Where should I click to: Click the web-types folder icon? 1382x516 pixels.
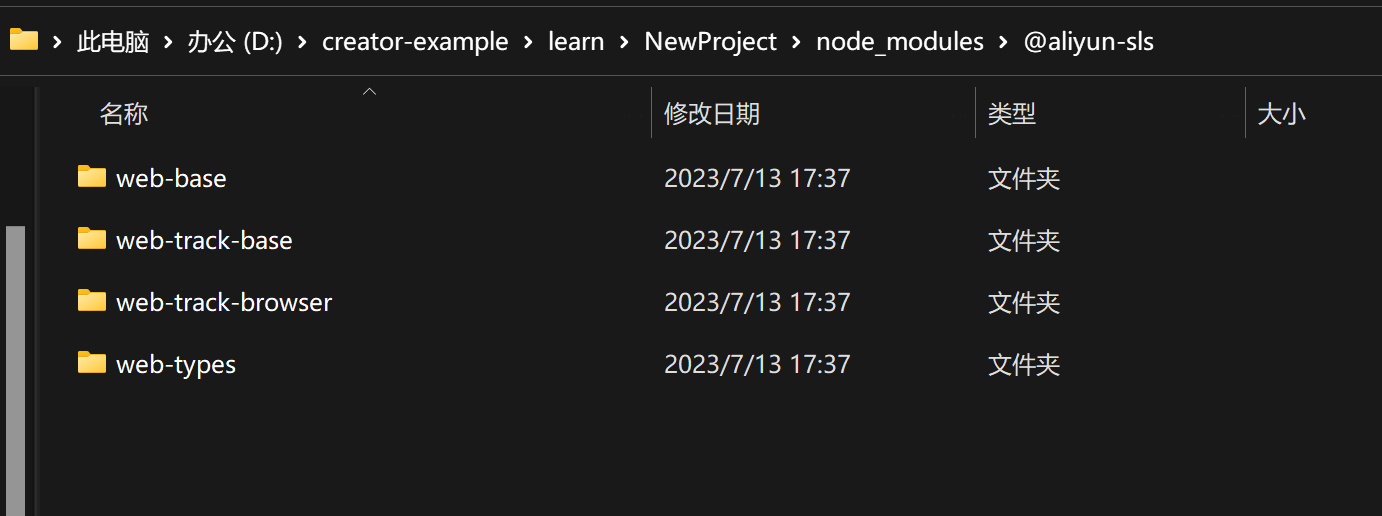point(92,363)
